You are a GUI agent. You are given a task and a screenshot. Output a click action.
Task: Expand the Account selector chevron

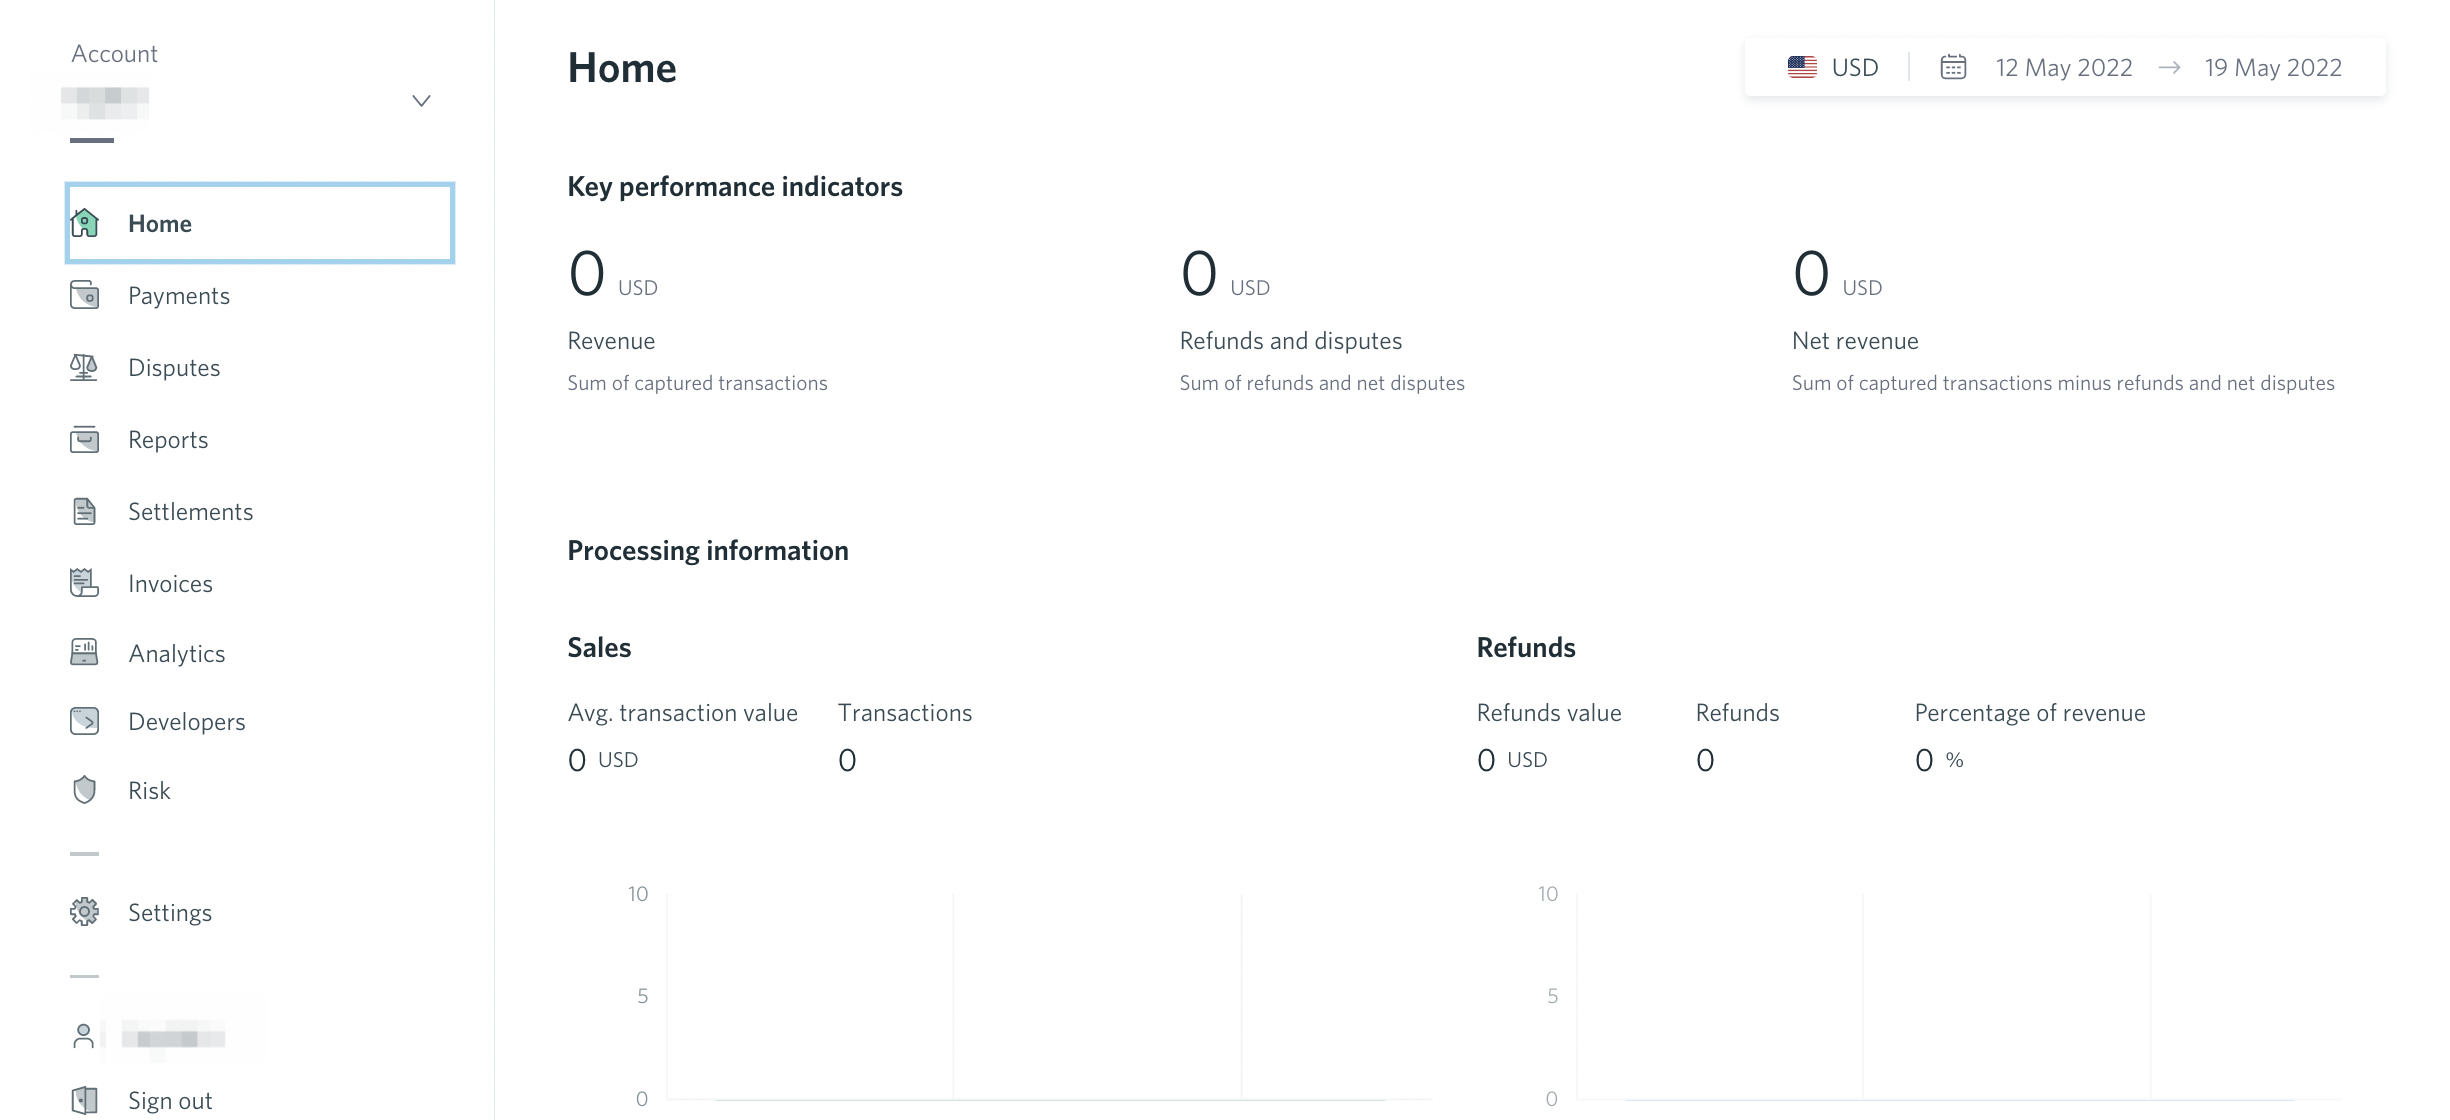[421, 100]
